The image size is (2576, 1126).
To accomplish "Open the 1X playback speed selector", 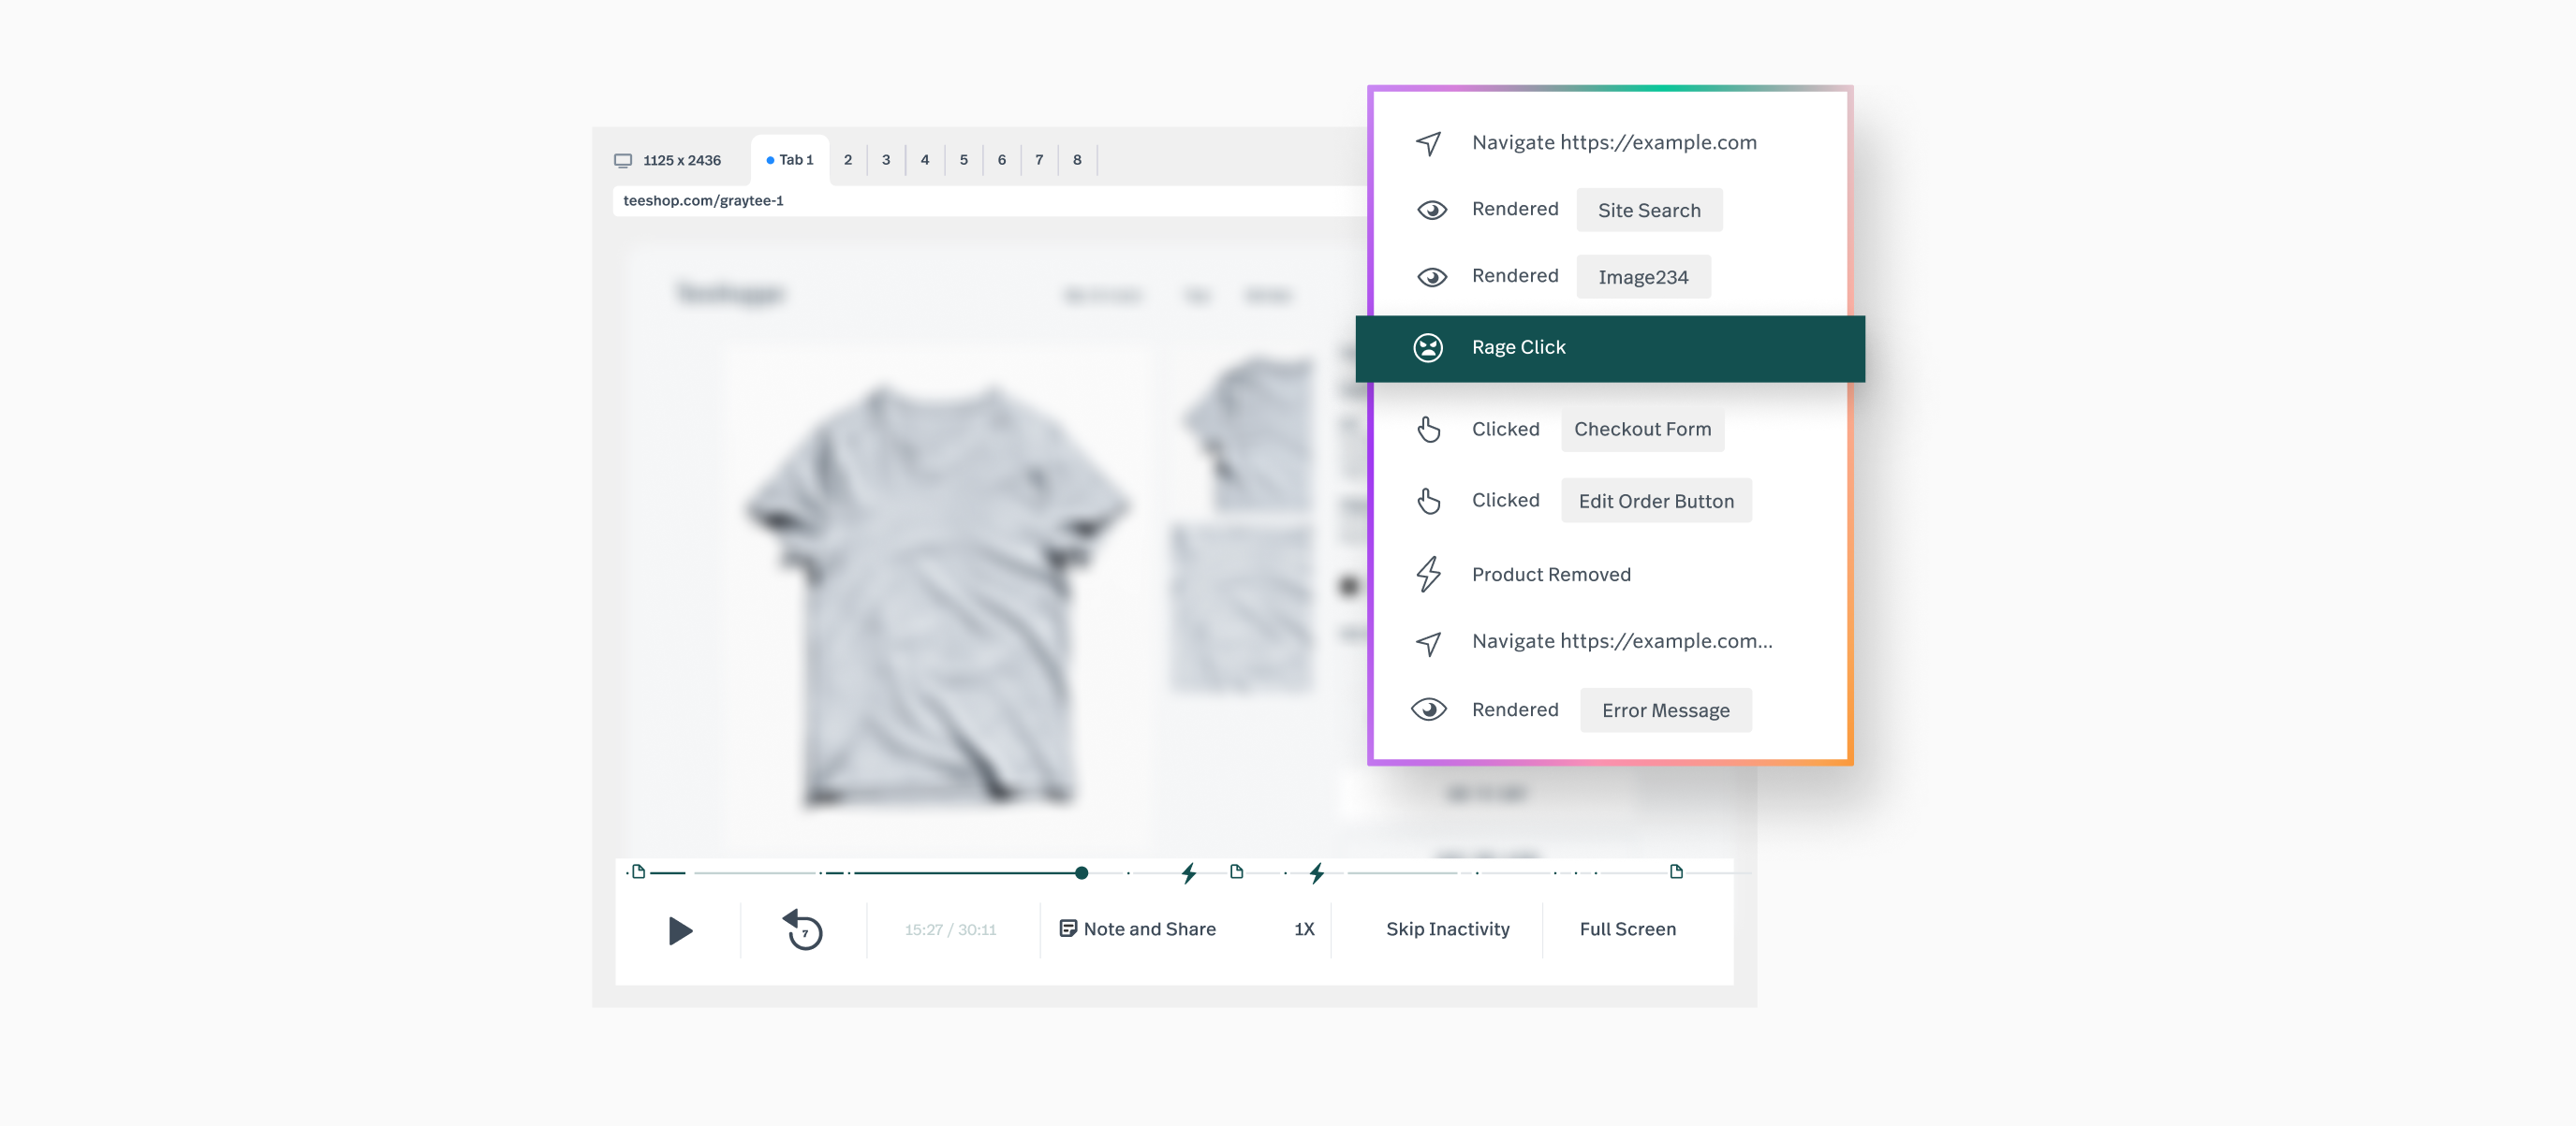I will pyautogui.click(x=1304, y=929).
